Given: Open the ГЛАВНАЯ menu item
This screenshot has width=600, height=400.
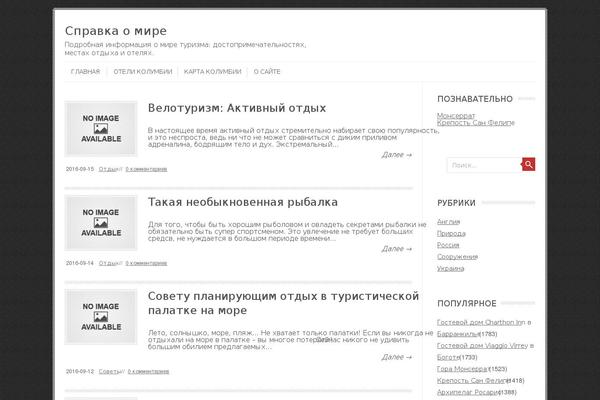Looking at the screenshot, I should [85, 72].
